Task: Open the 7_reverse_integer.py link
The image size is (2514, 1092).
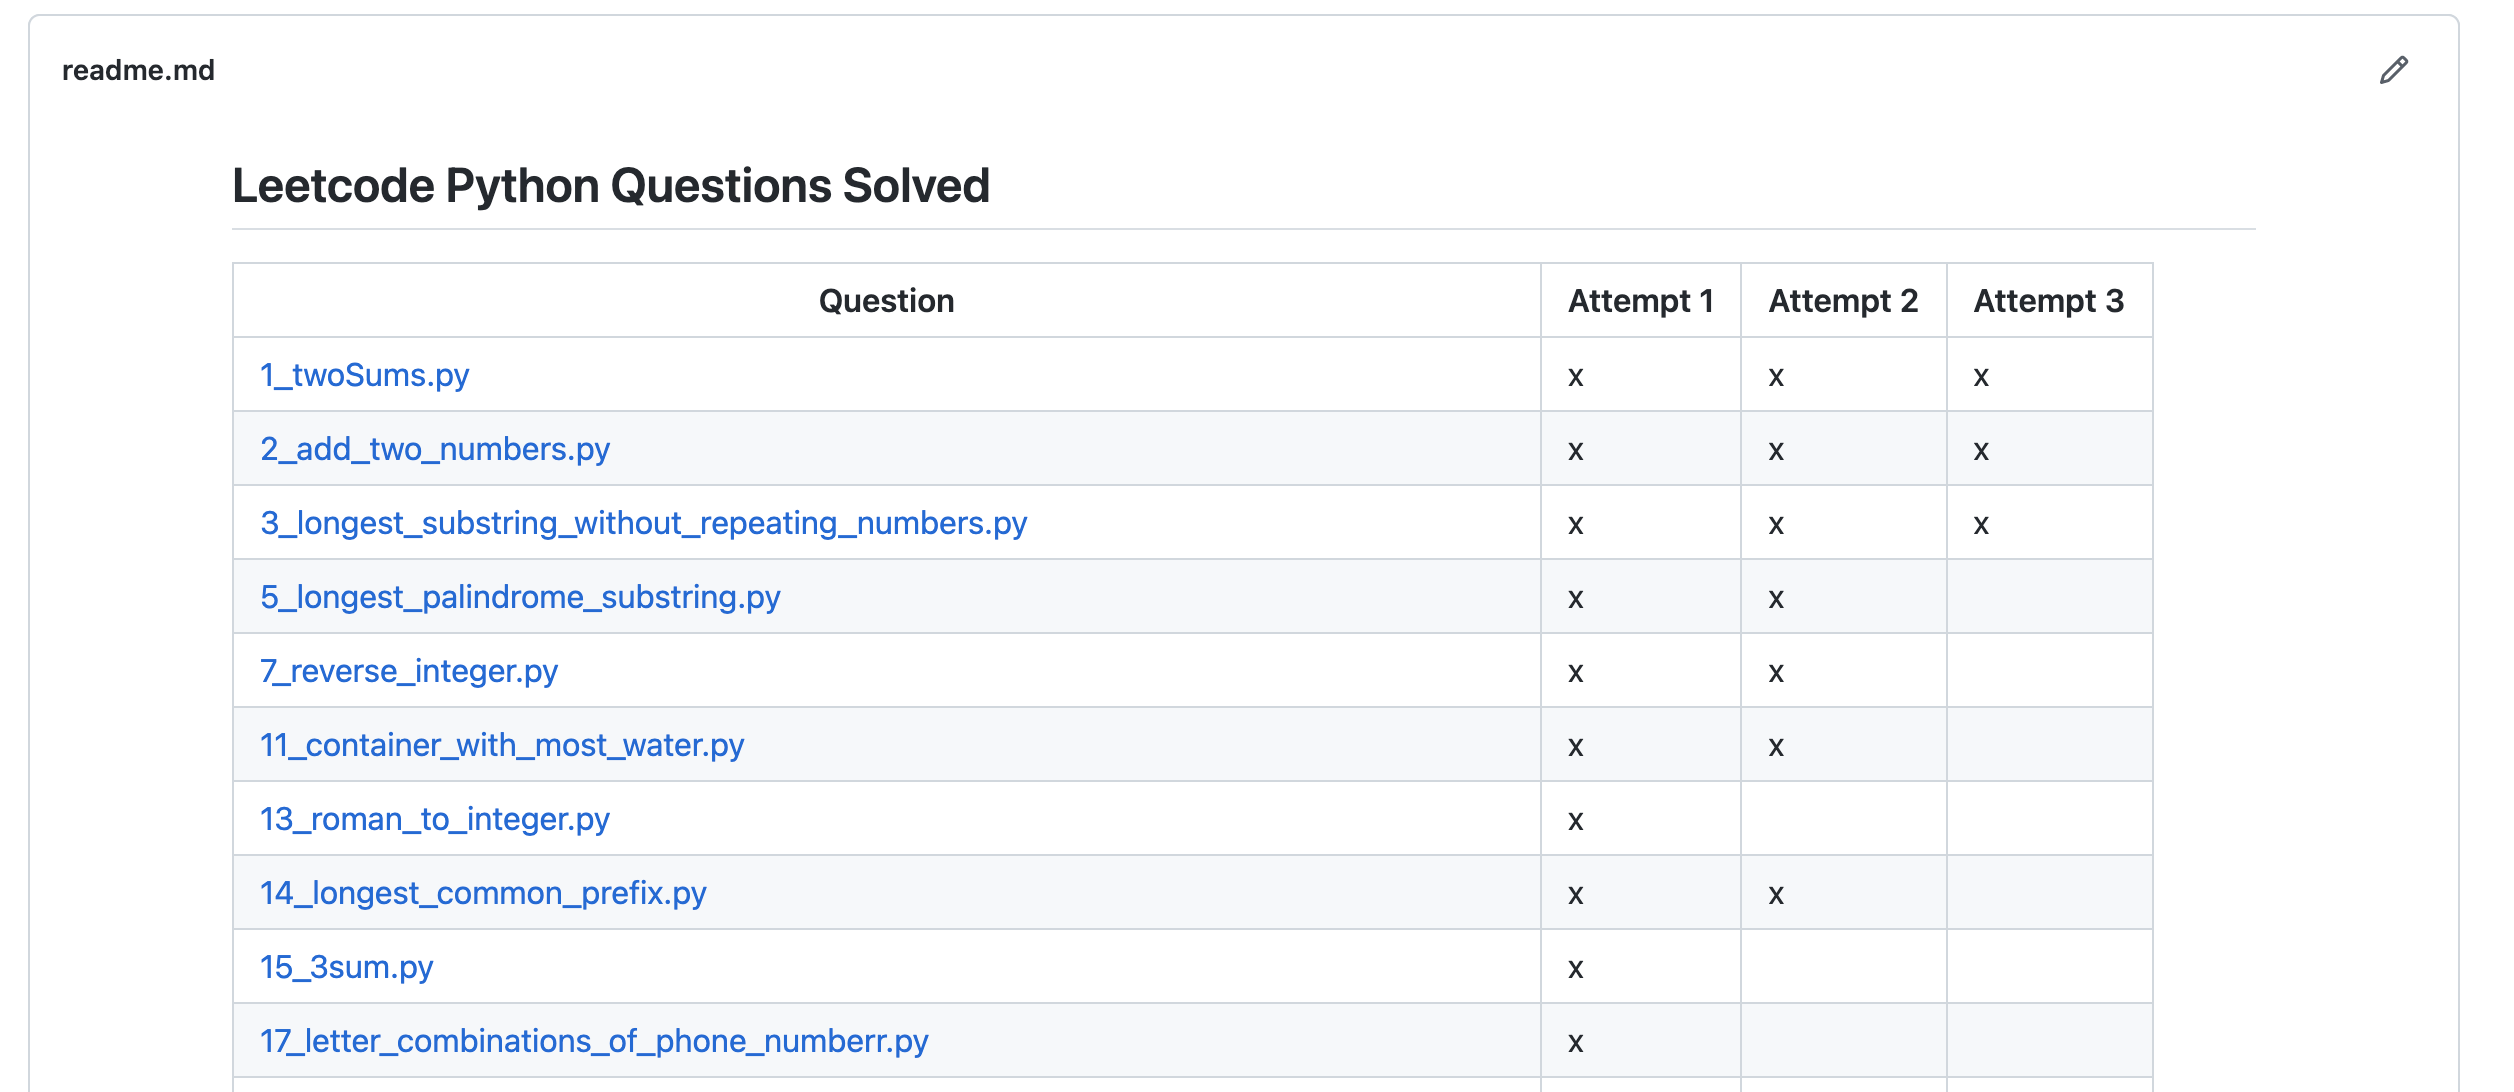Action: click(x=408, y=671)
